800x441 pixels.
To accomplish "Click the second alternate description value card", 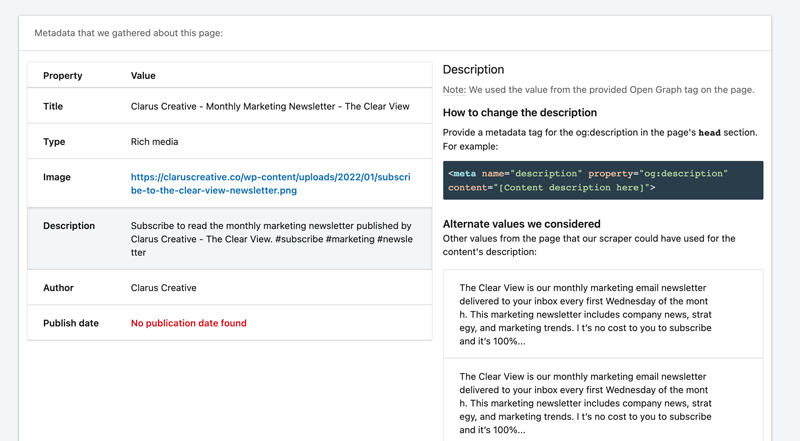I will pyautogui.click(x=603, y=401).
